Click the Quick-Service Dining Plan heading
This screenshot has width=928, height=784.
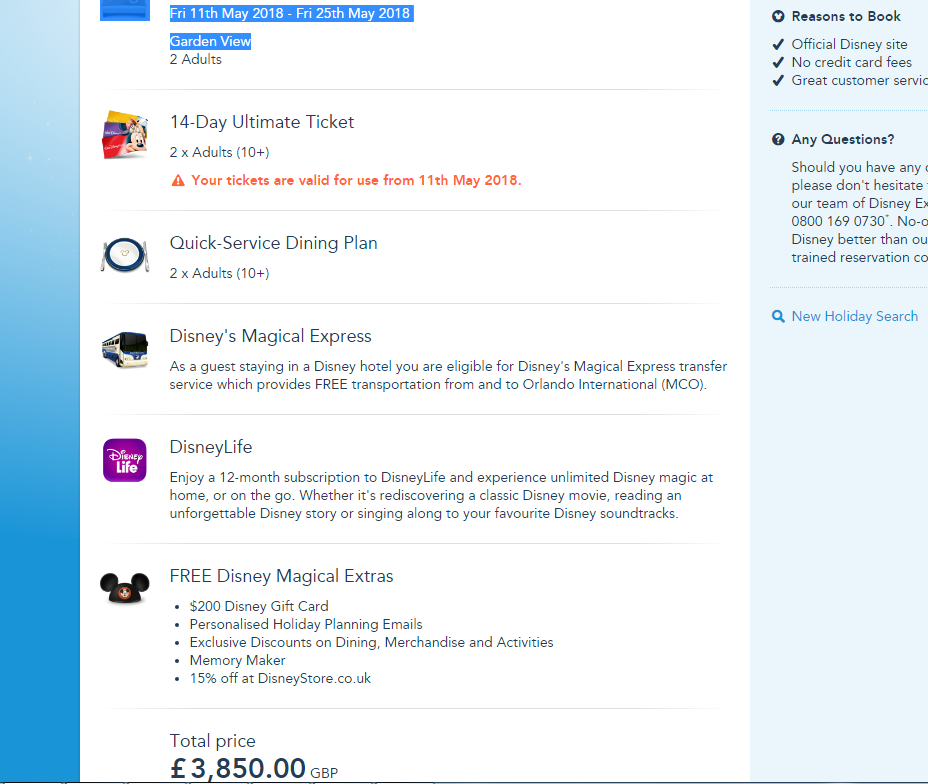273,243
